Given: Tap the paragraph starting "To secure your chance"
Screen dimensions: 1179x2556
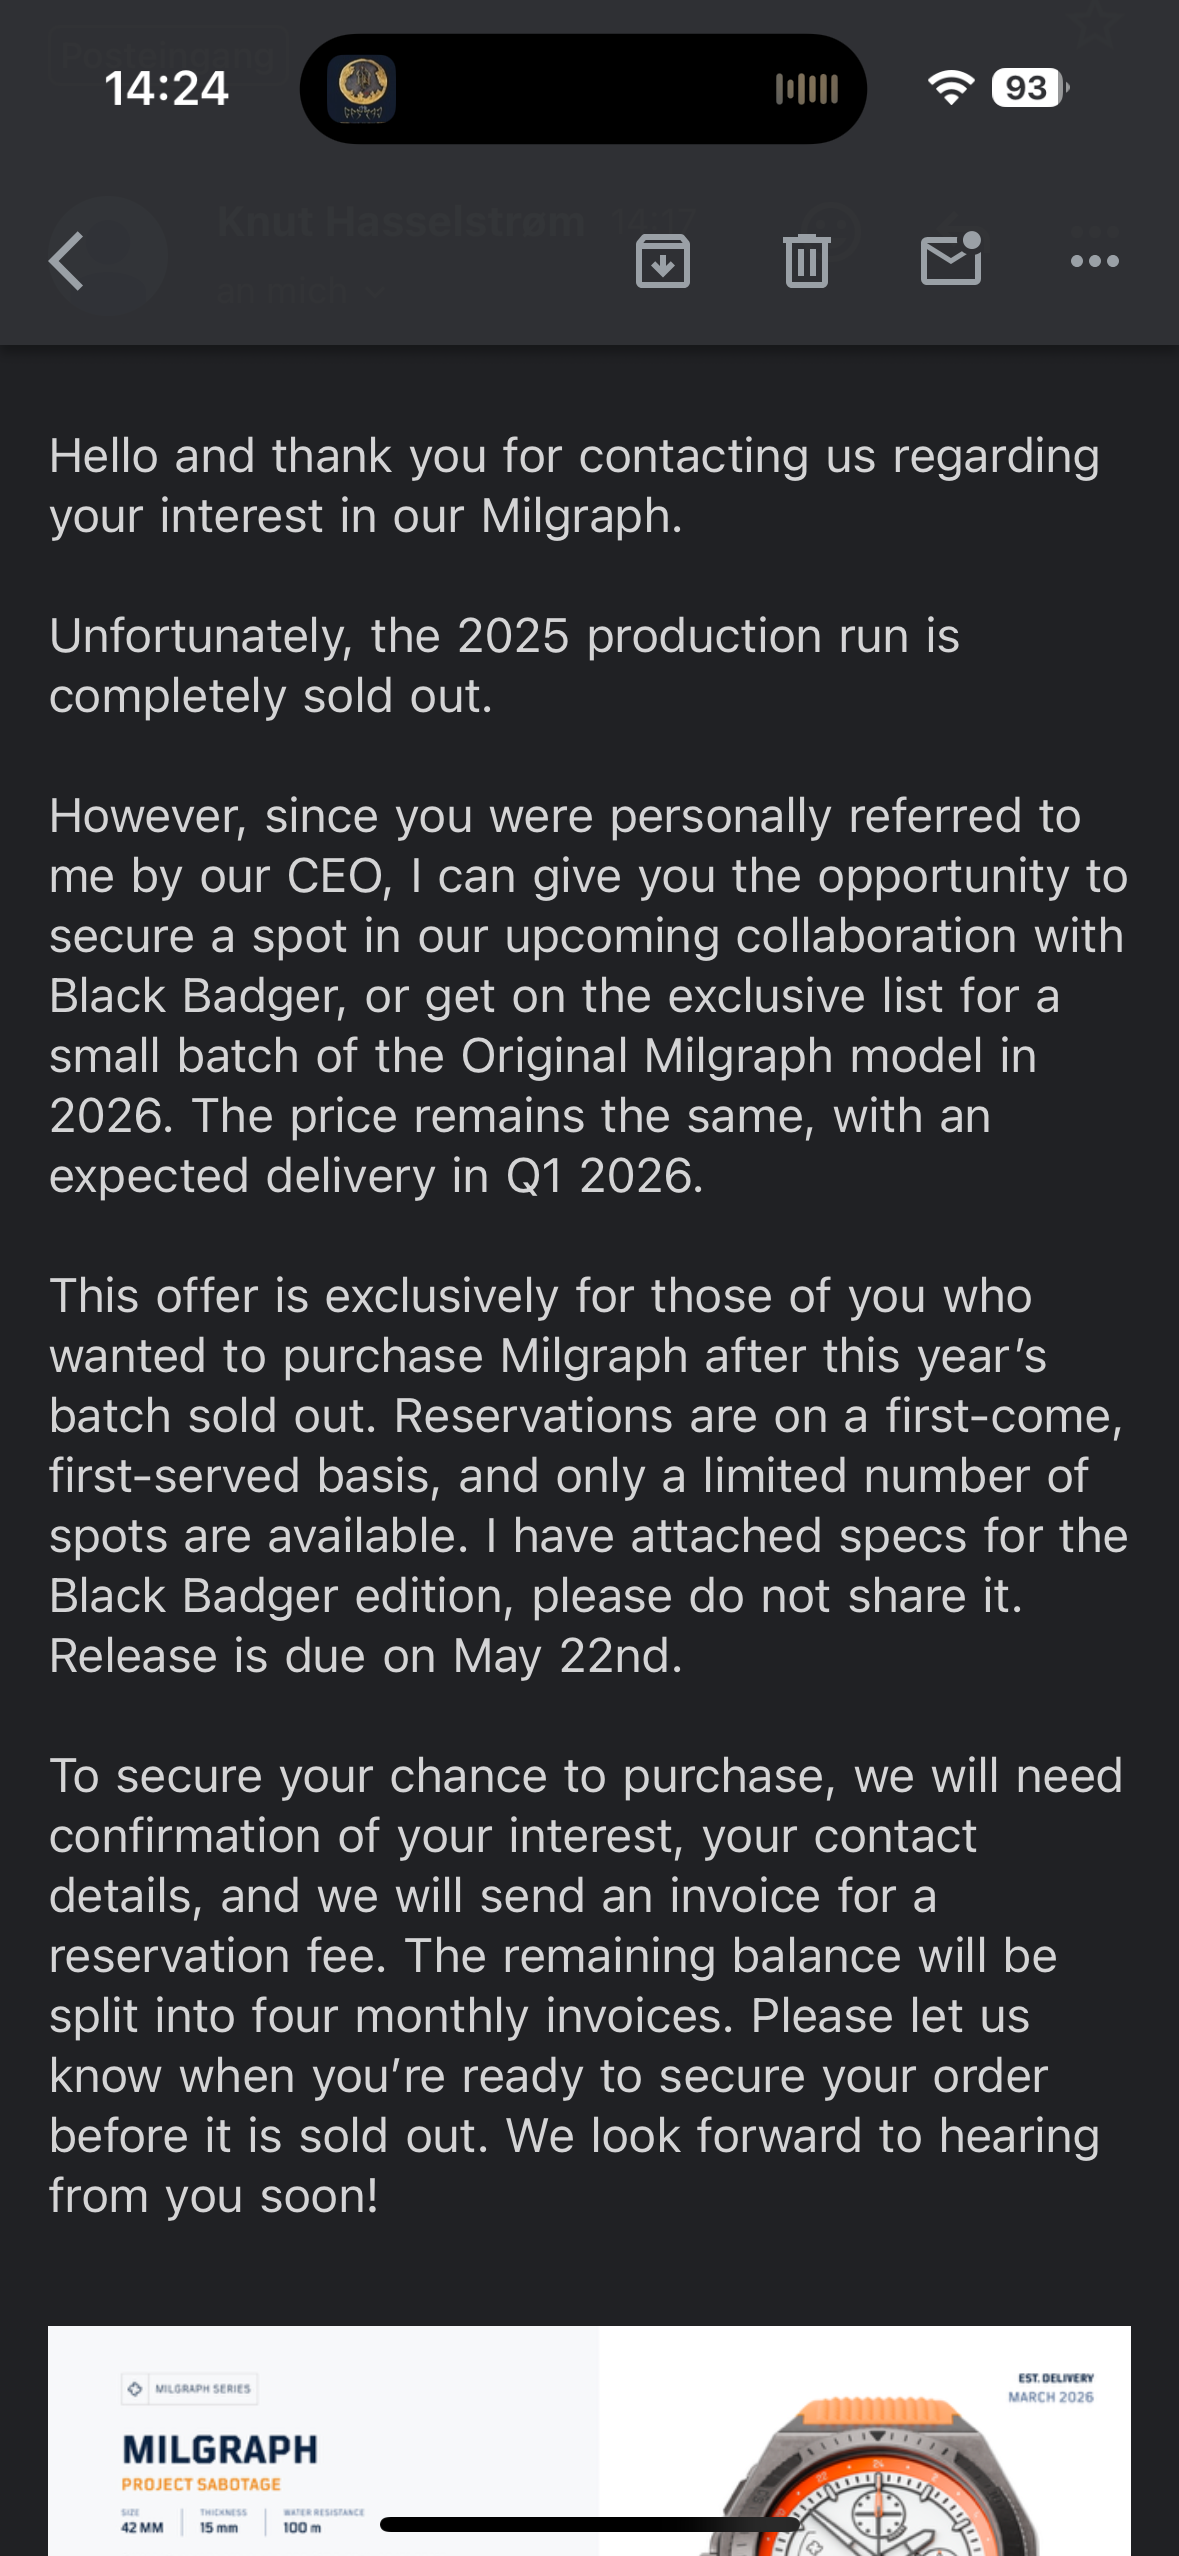Looking at the screenshot, I should pos(585,1985).
